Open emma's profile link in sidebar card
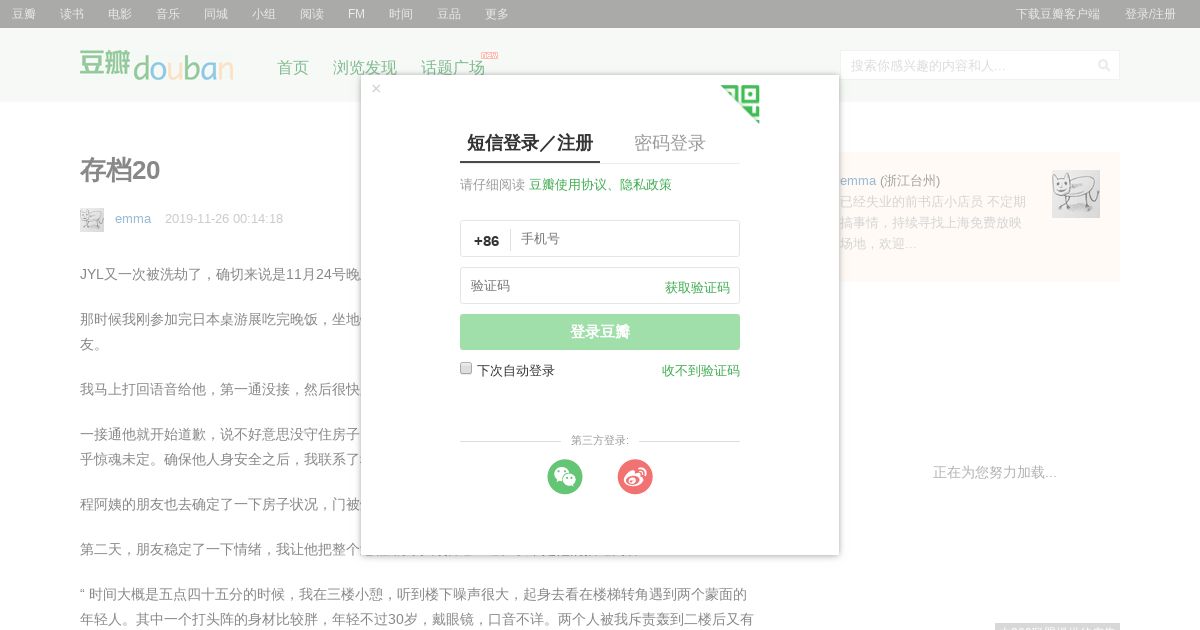 [x=858, y=181]
